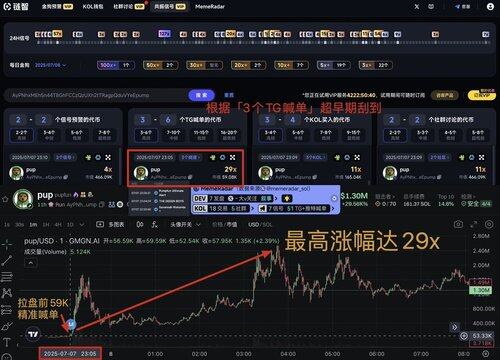The image size is (500, 360).
Task: Click the 127x marker on 24H signal timeline
Action: click(x=164, y=34)
